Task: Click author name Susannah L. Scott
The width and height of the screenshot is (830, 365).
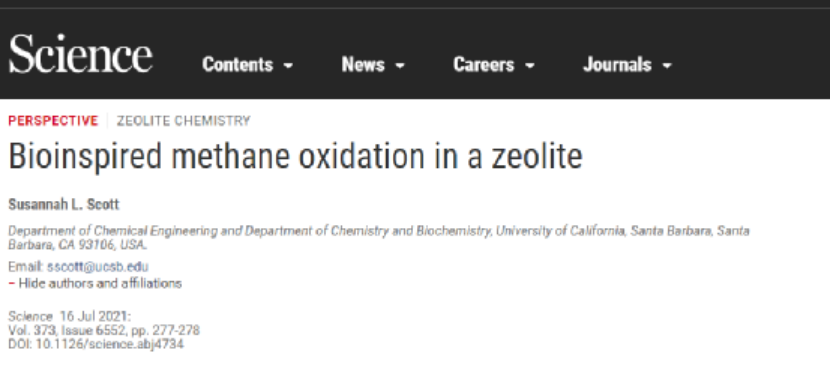Action: [x=64, y=204]
